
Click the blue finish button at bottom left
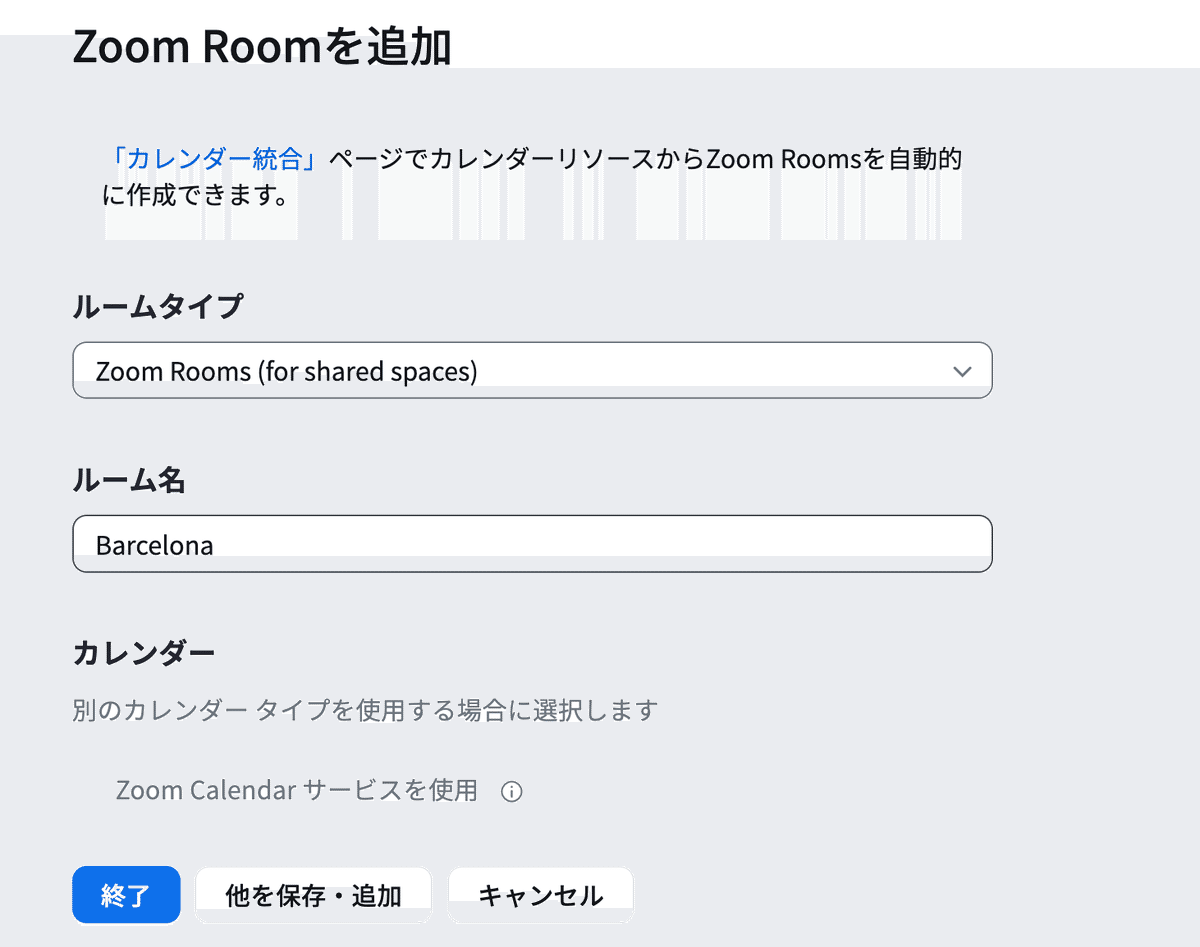click(x=126, y=895)
